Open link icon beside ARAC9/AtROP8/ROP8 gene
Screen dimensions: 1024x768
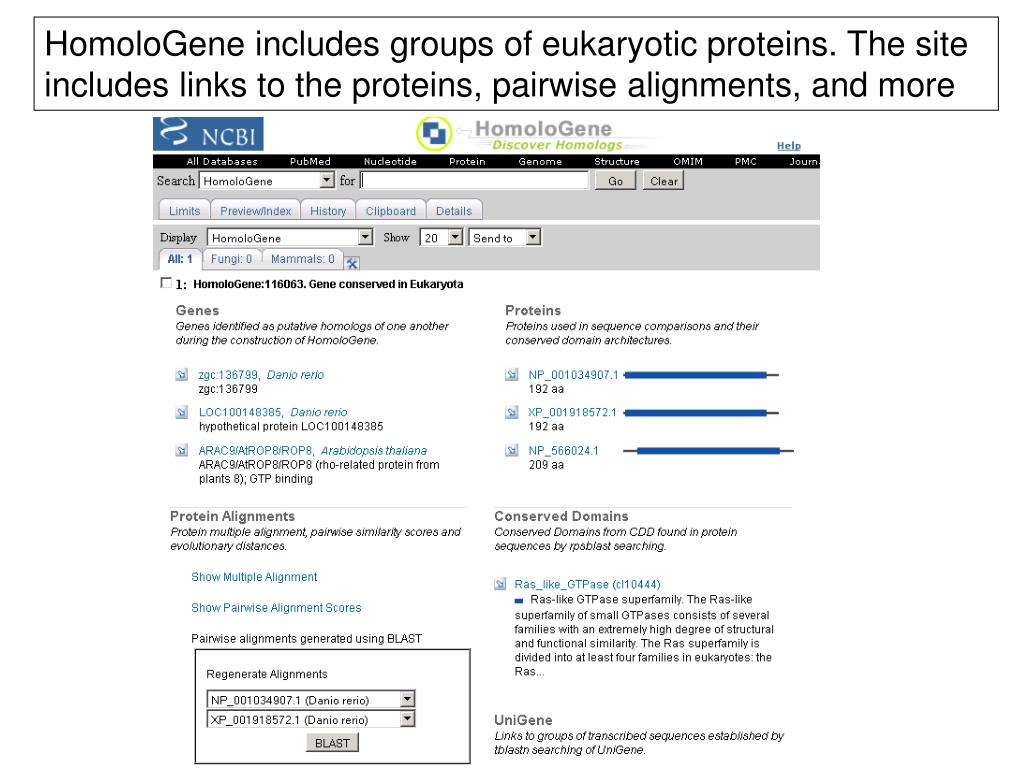coord(182,451)
